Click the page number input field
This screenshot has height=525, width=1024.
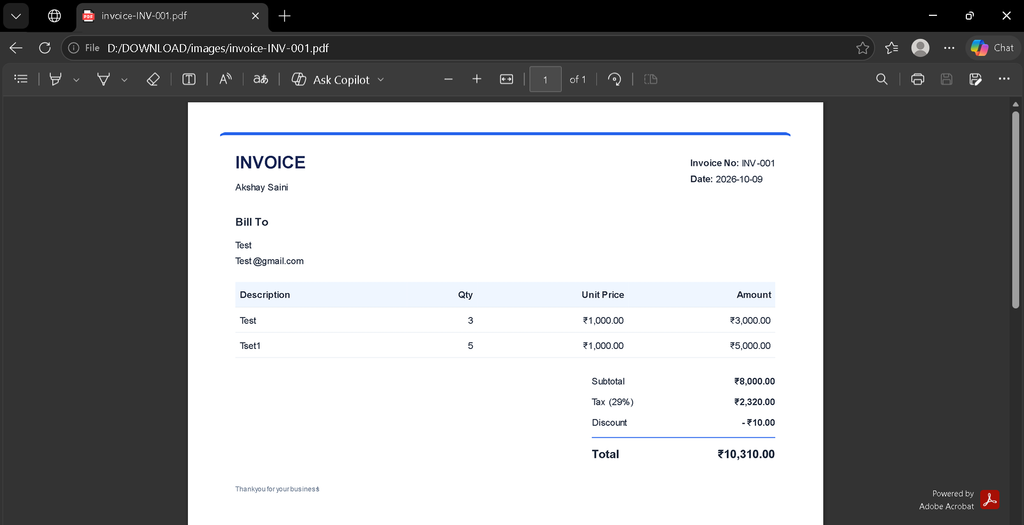tap(545, 80)
